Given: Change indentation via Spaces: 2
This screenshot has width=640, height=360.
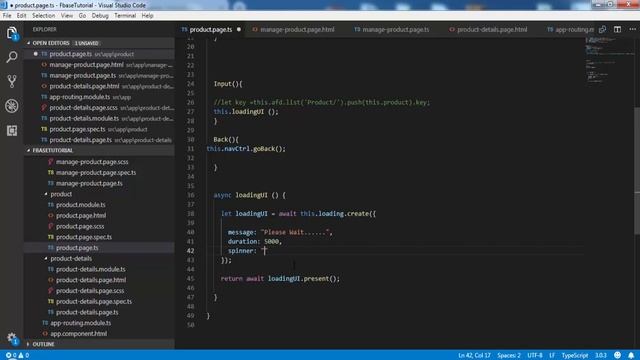Looking at the screenshot, I should click(509, 355).
